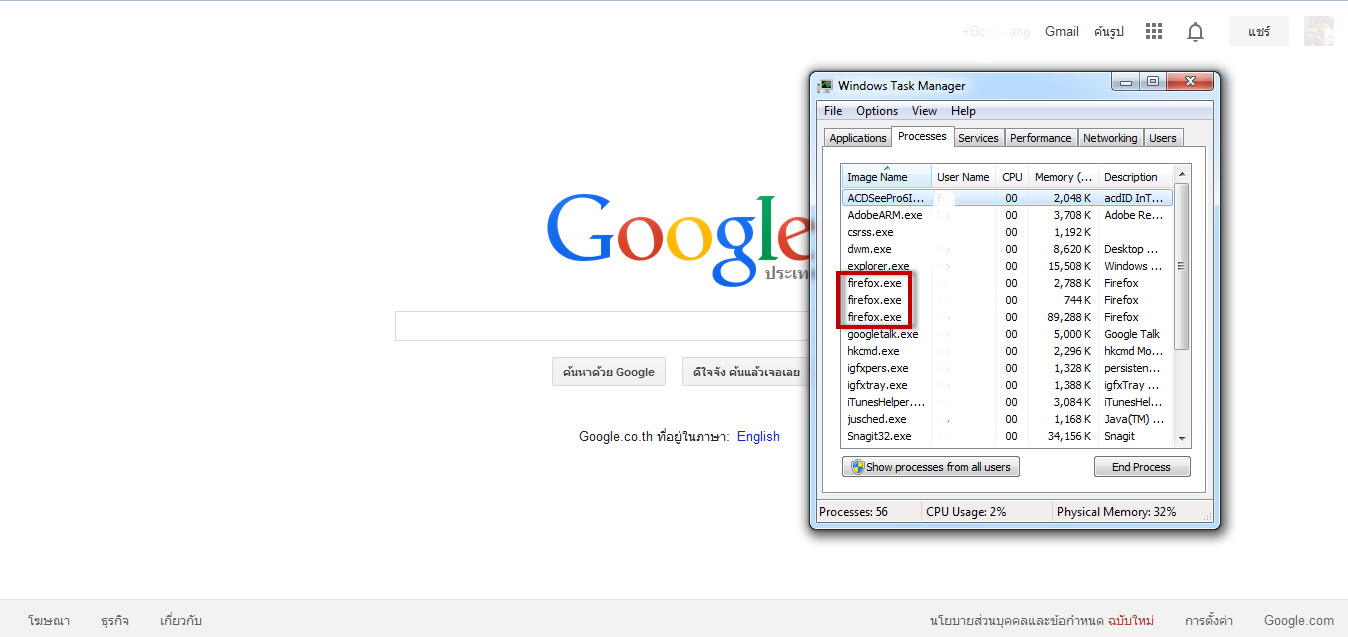Screen dimensions: 1348x637
Task: Switch to the Services tab
Action: pyautogui.click(x=978, y=138)
